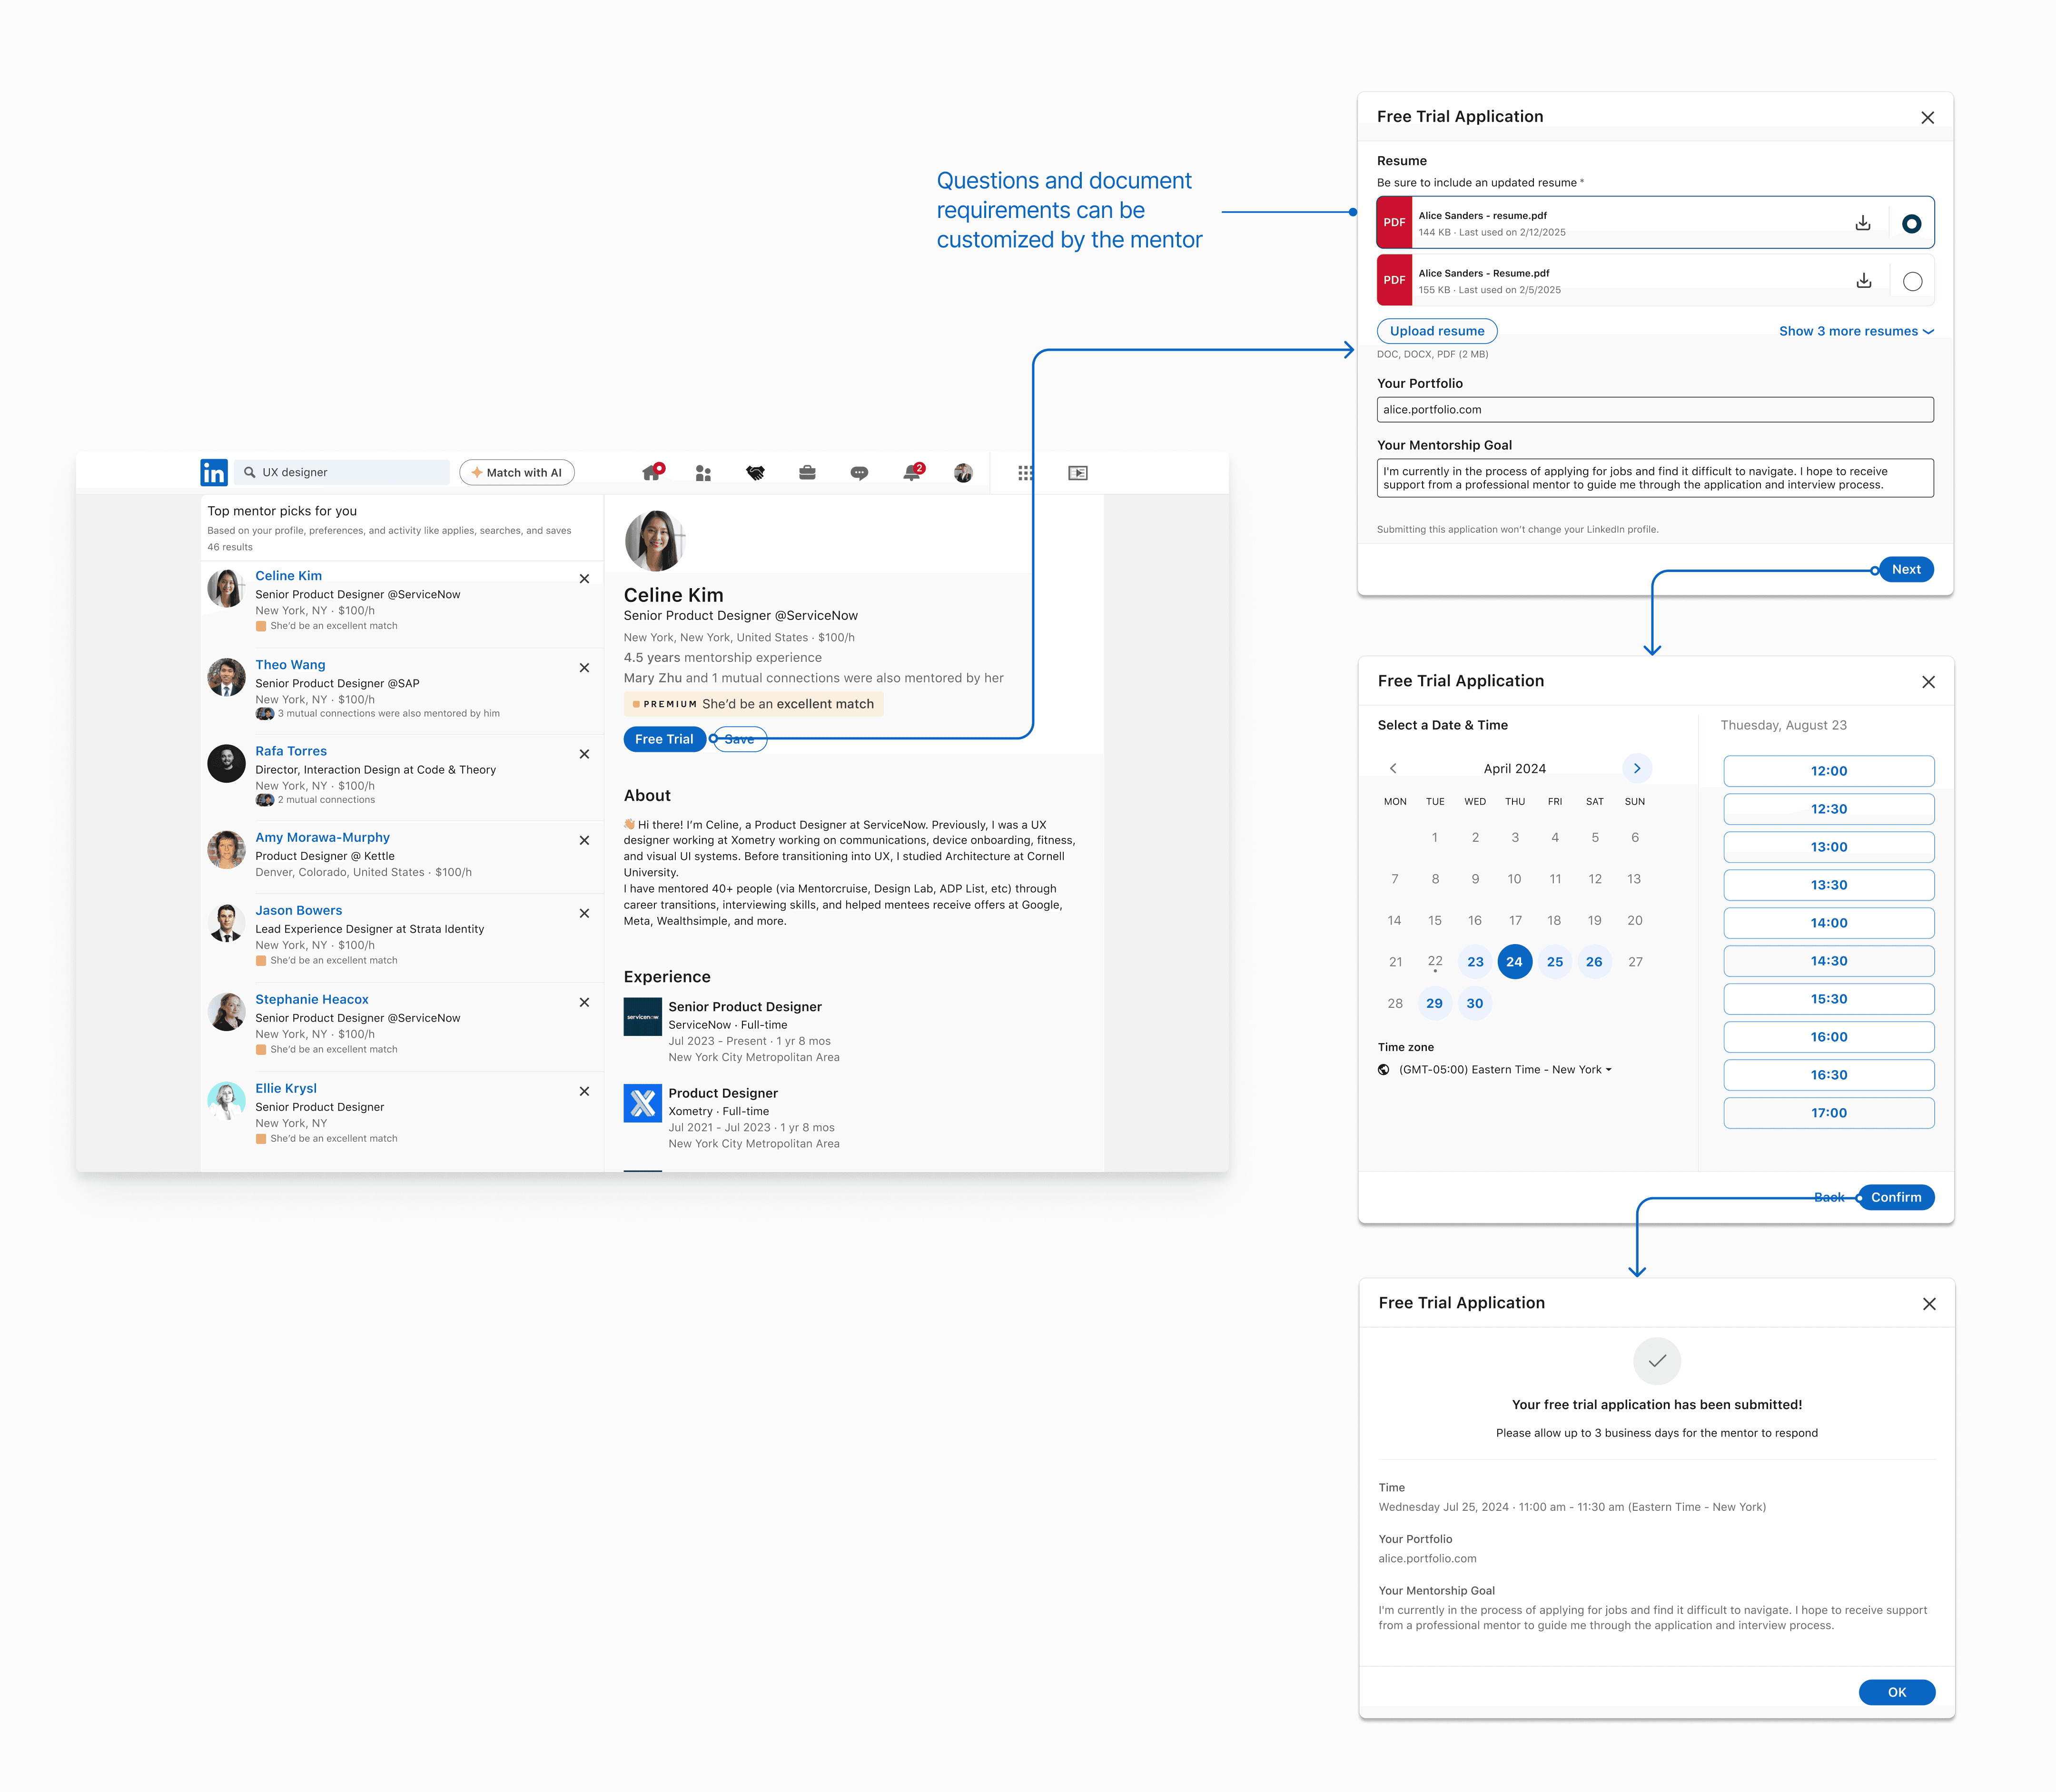Viewport: 2056px width, 1792px height.
Task: Select Theo Wang in mentor list
Action: tap(290, 665)
